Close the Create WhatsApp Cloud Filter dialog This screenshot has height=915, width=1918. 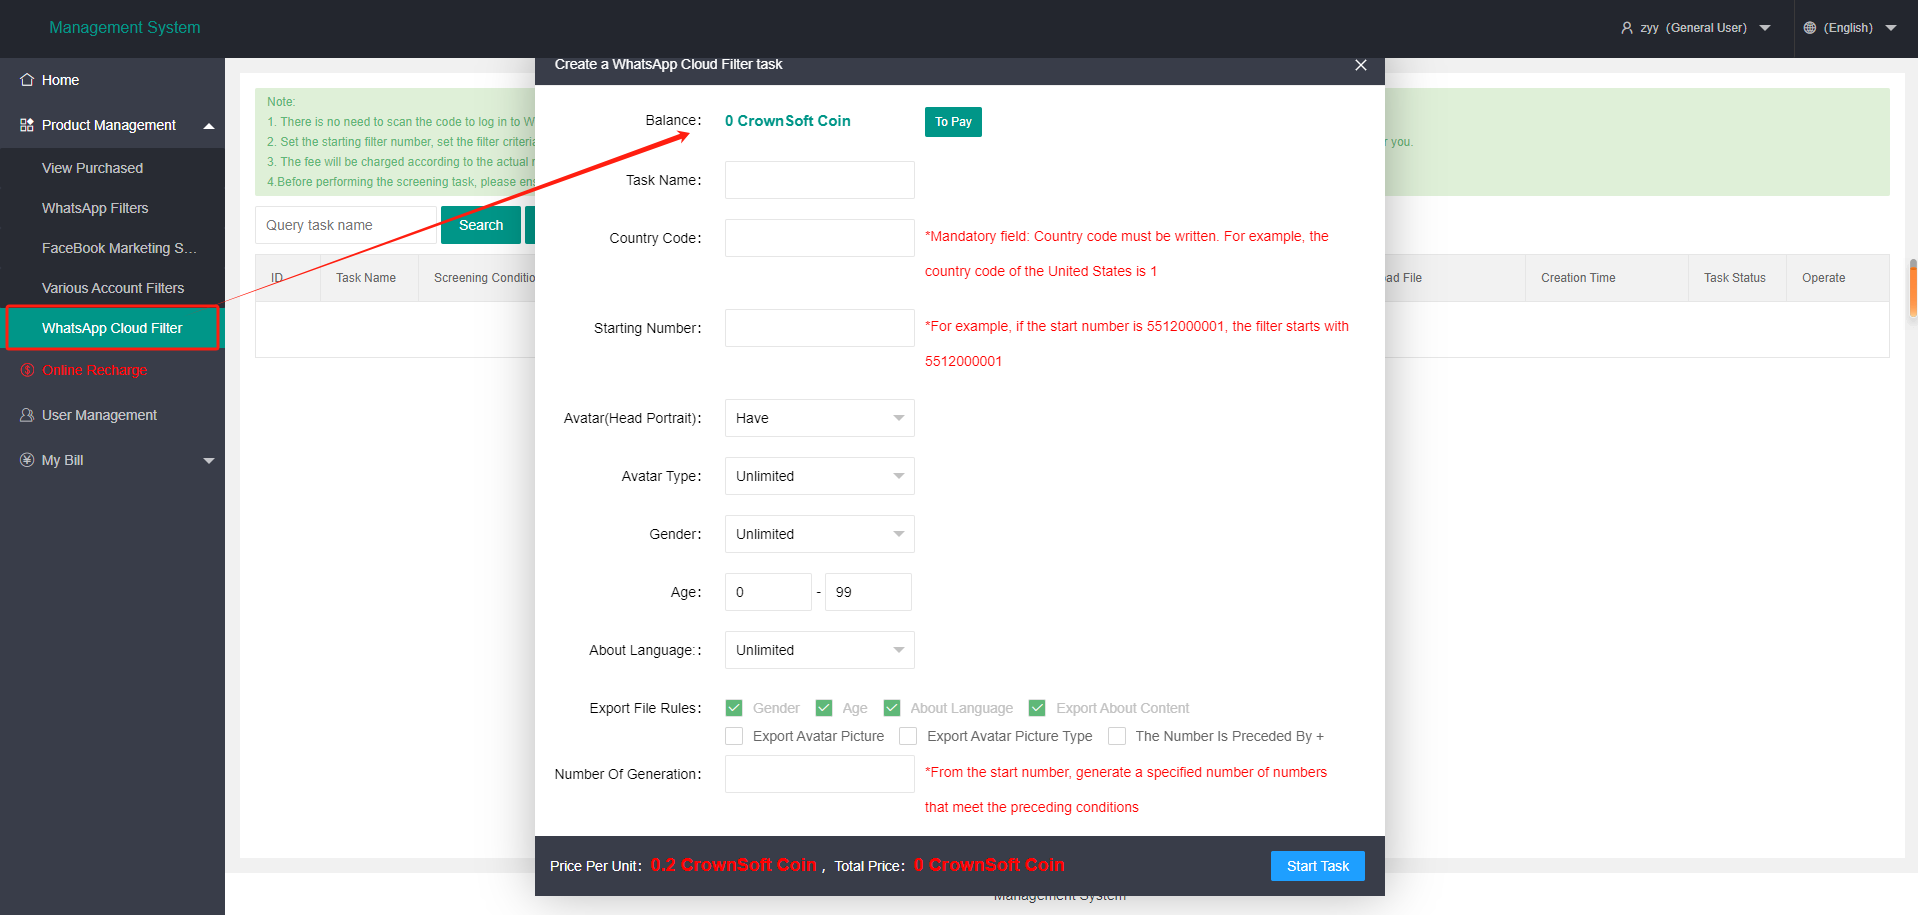point(1361,65)
